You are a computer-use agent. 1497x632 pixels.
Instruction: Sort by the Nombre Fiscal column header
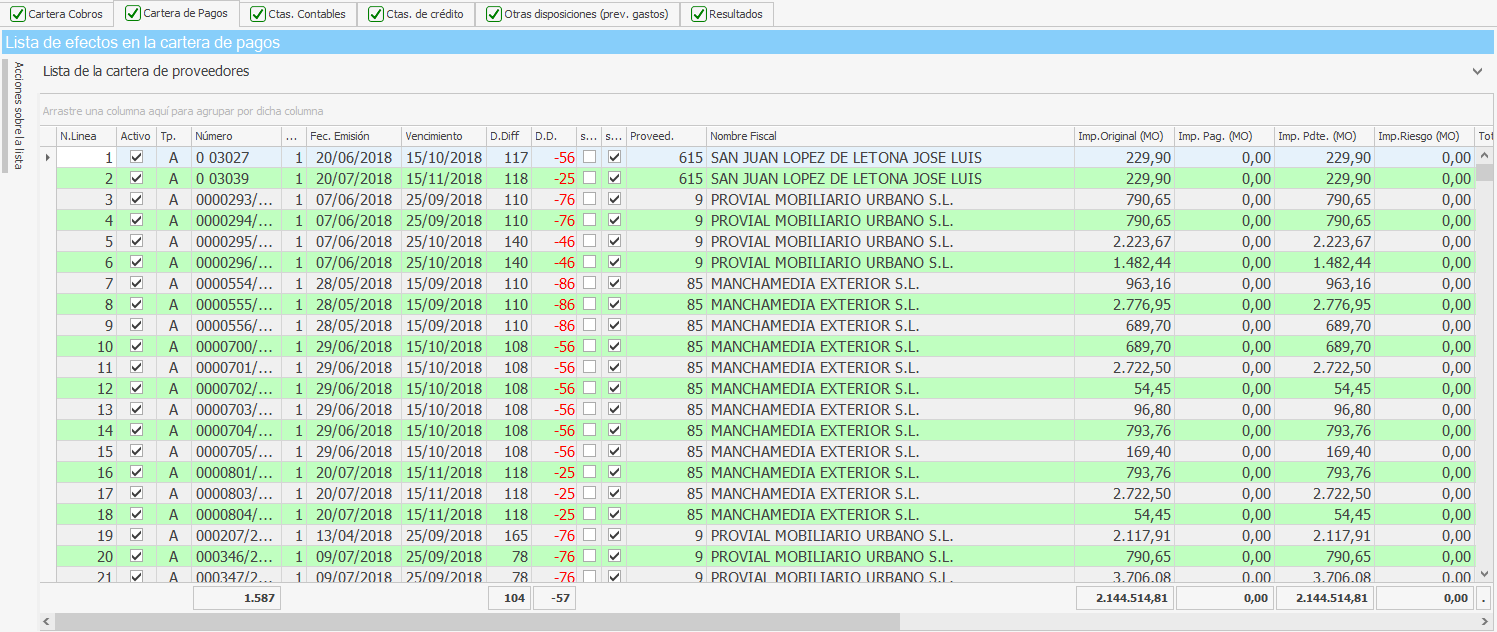[x=743, y=136]
